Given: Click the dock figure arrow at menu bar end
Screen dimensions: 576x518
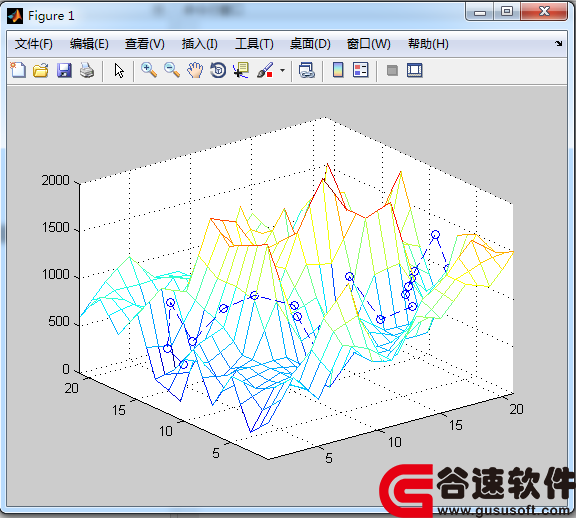Looking at the screenshot, I should click(x=559, y=43).
